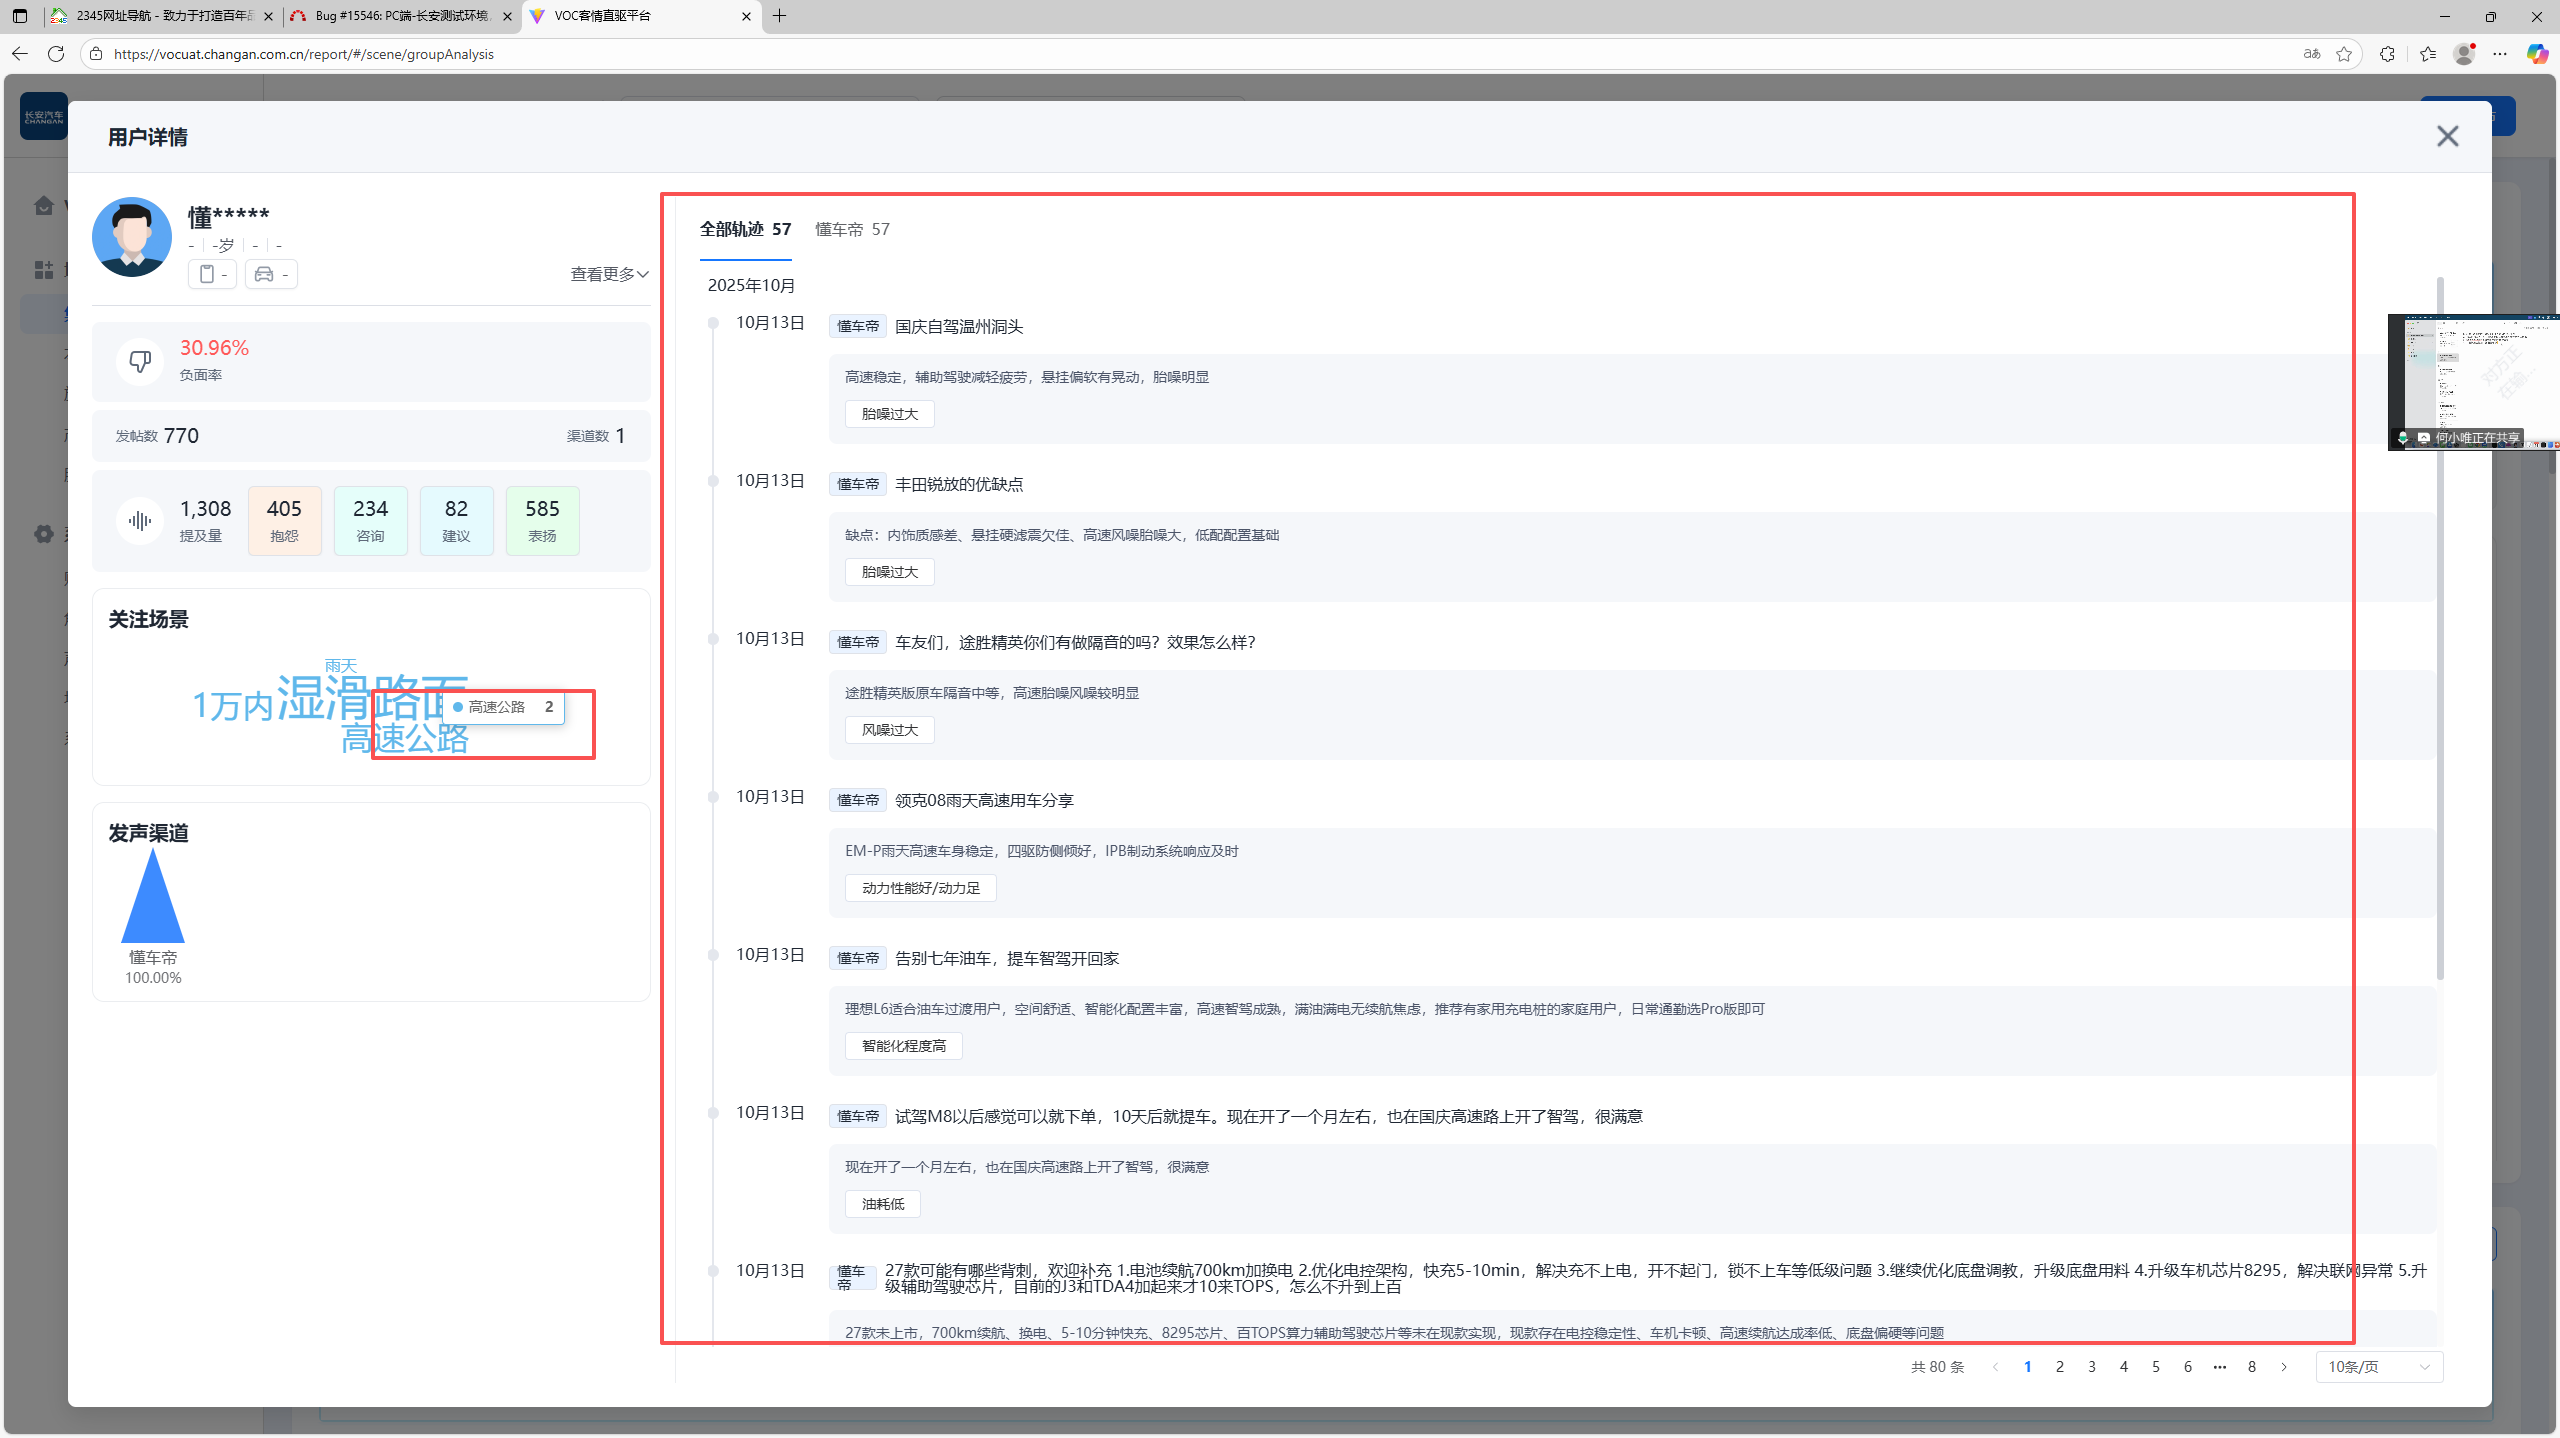
Task: Open browser extensions icon
Action: [x=2387, y=54]
